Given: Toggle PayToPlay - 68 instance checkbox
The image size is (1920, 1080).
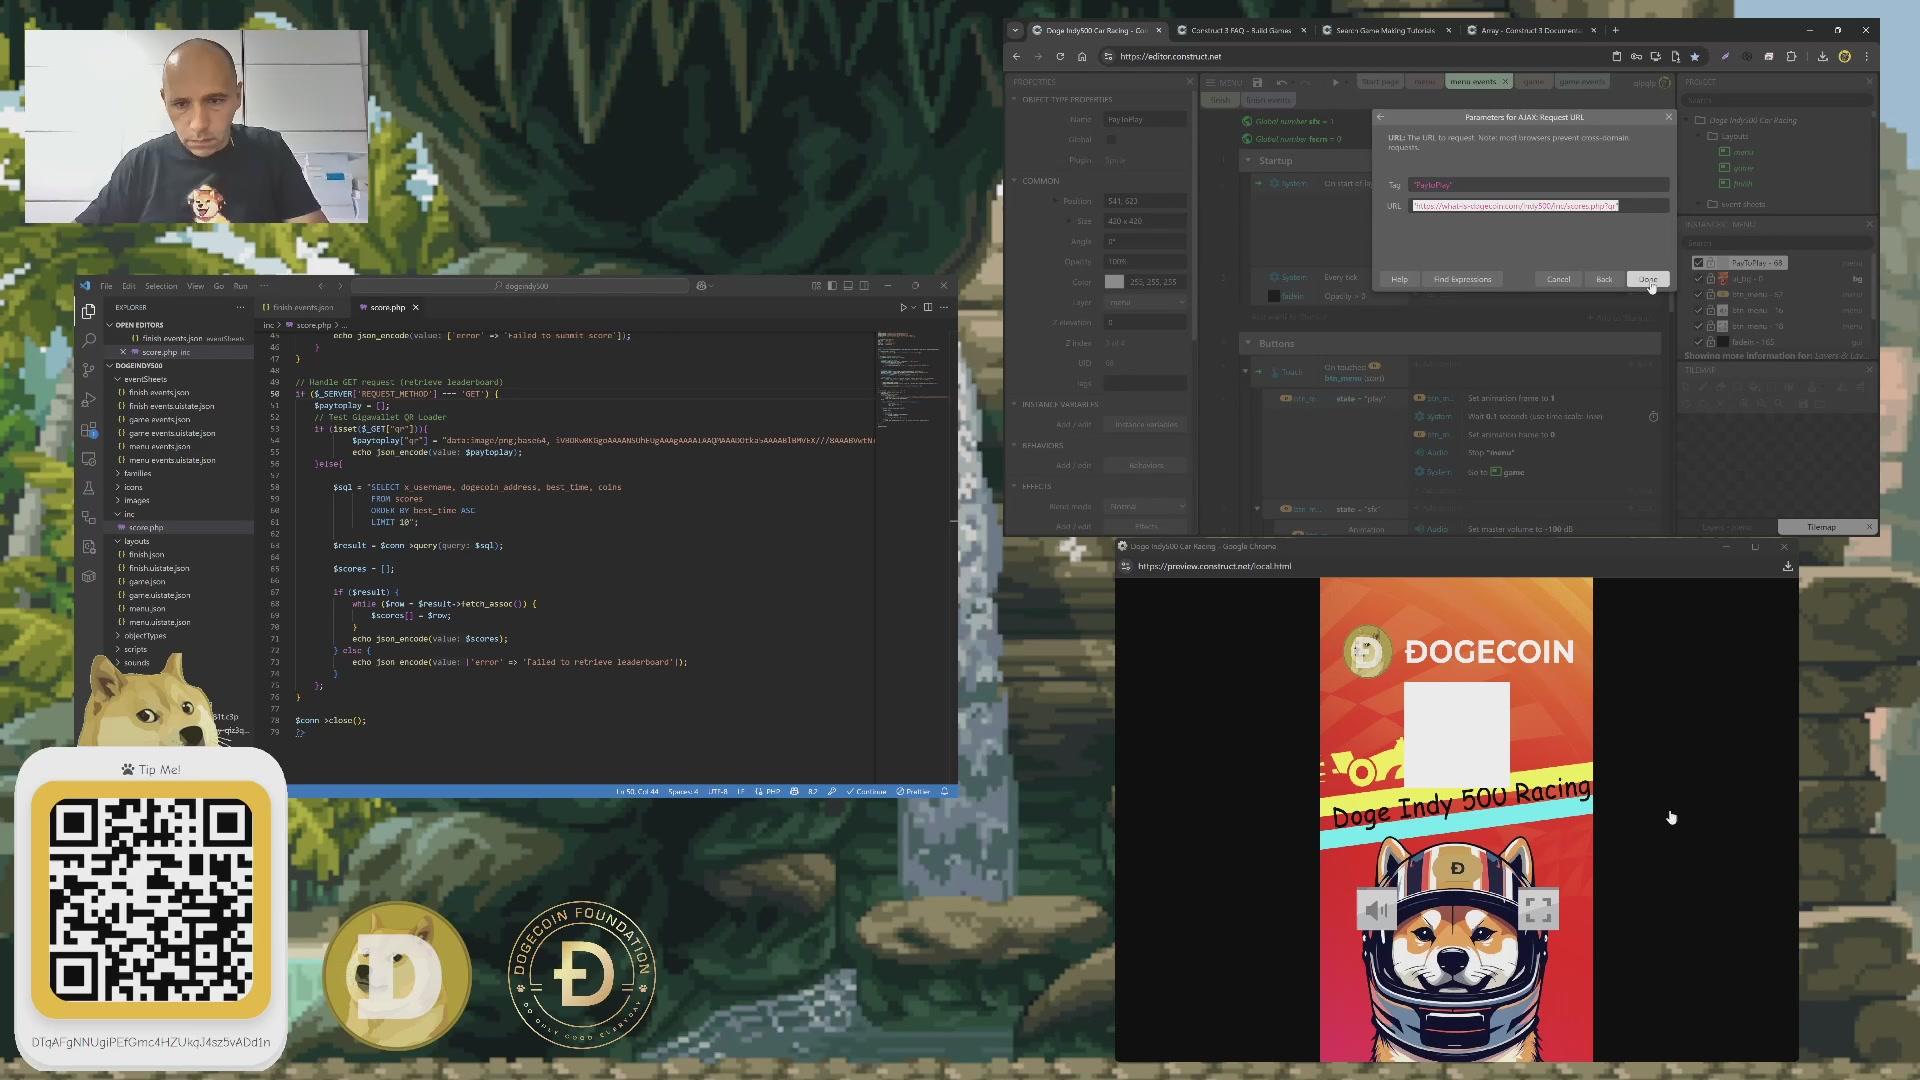Looking at the screenshot, I should 1698,263.
